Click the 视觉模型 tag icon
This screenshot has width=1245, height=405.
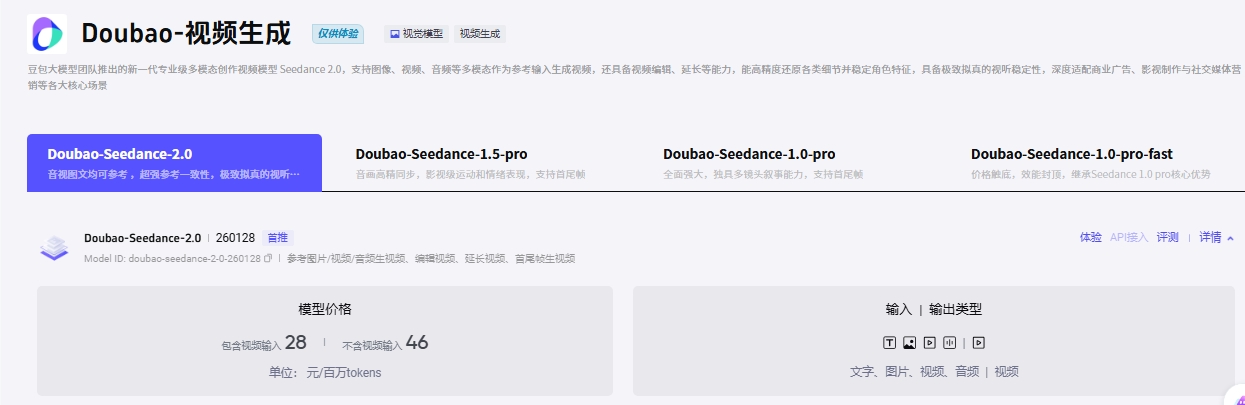pos(395,34)
